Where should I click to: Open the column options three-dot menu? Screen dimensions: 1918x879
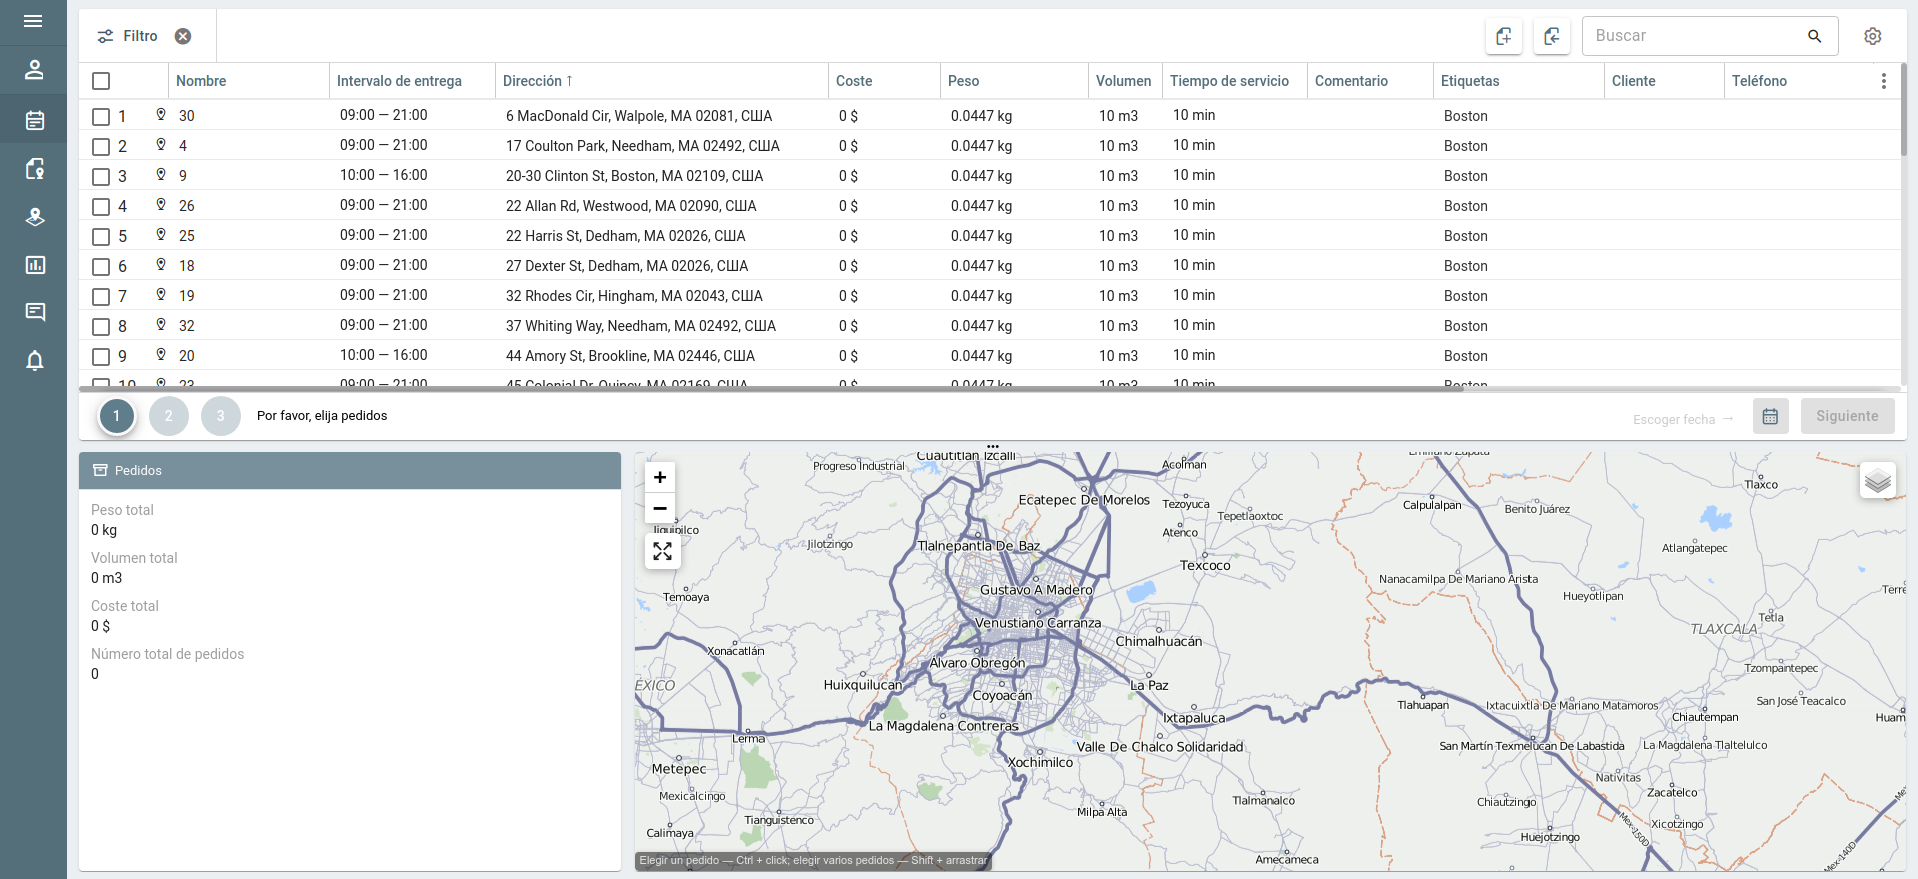click(x=1883, y=81)
